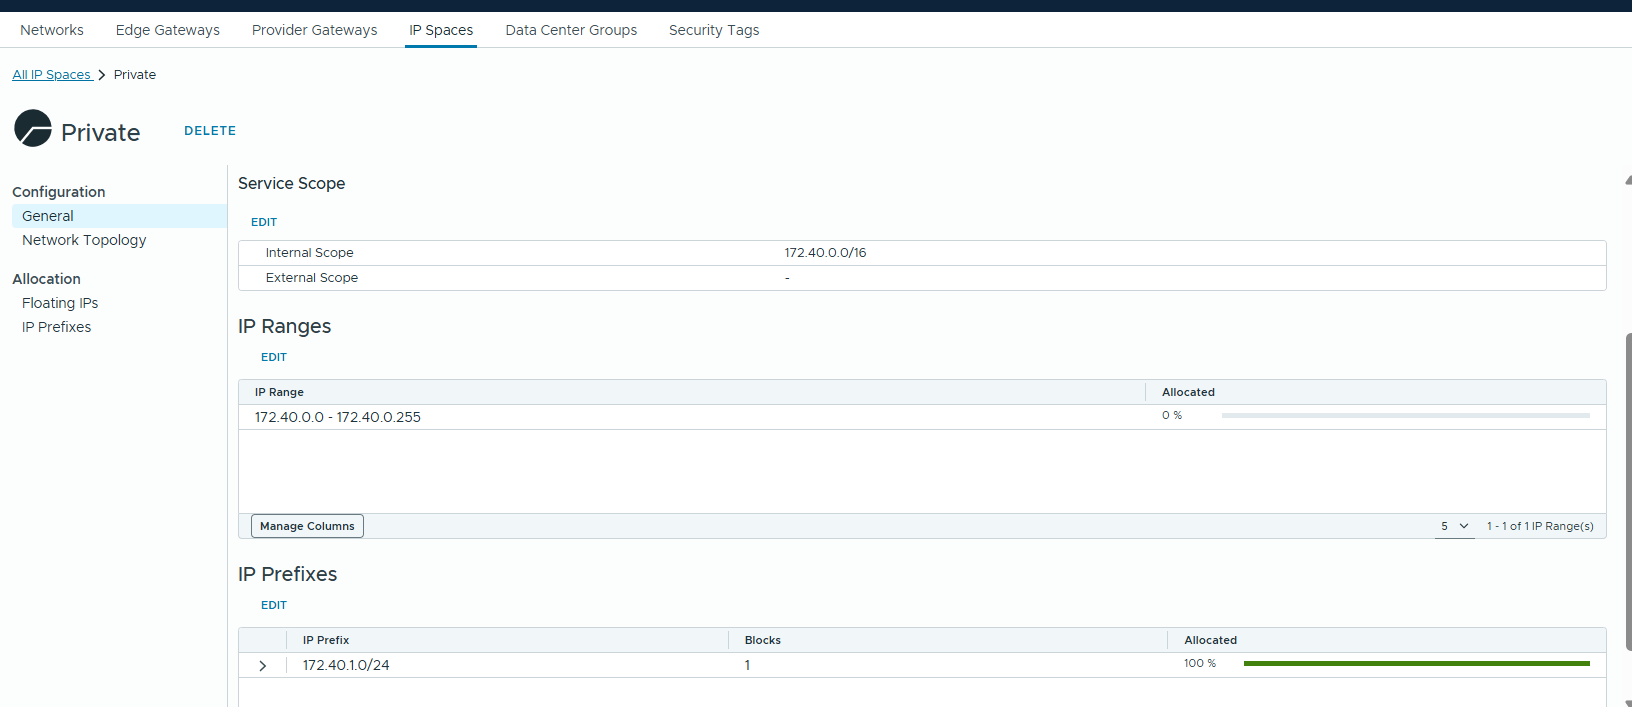1632x707 pixels.
Task: Edit the Service Scope section
Action: 264,222
